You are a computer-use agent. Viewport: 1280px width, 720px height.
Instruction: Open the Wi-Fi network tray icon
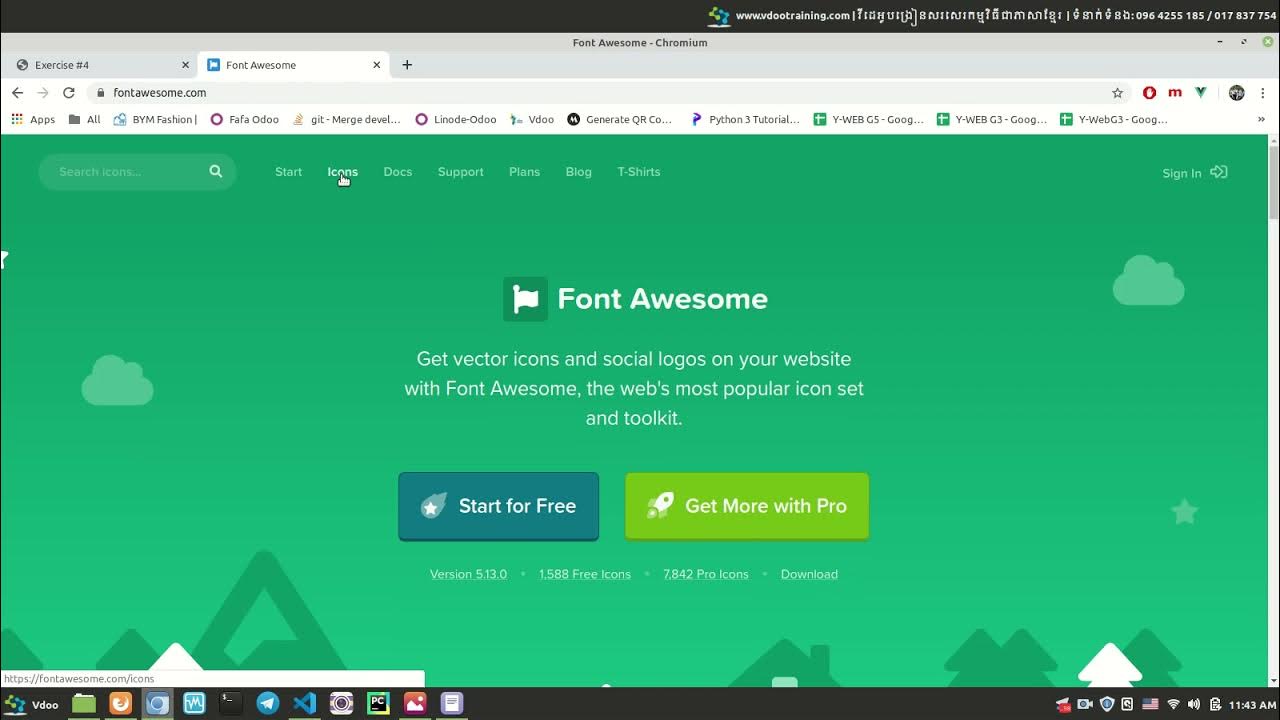1174,704
